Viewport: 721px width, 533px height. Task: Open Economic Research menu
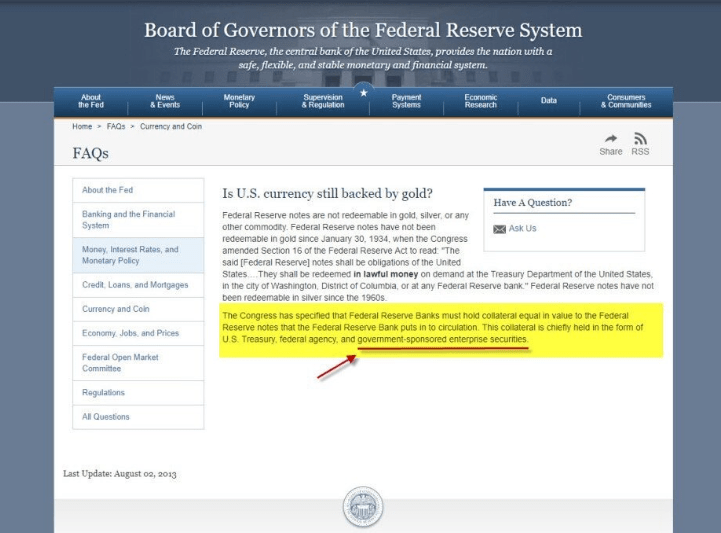pyautogui.click(x=480, y=101)
